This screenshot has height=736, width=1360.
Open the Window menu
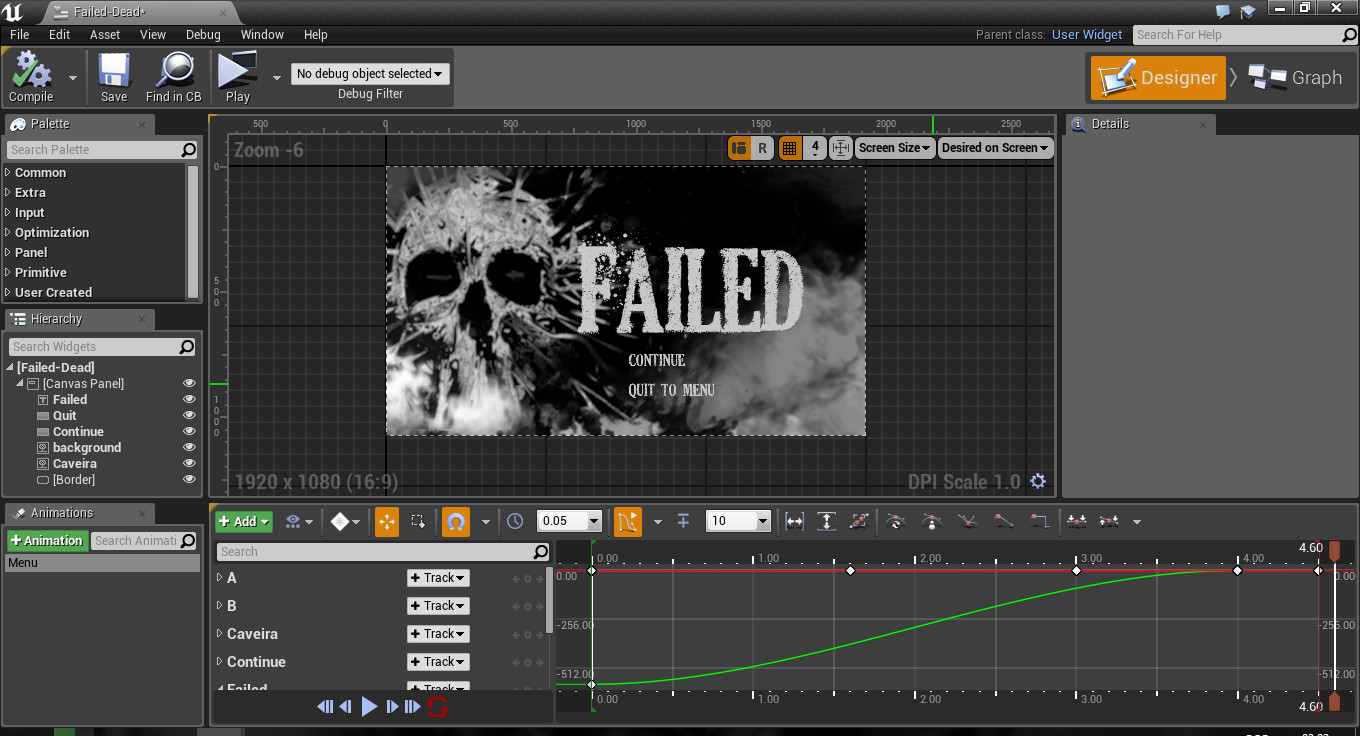tap(262, 34)
